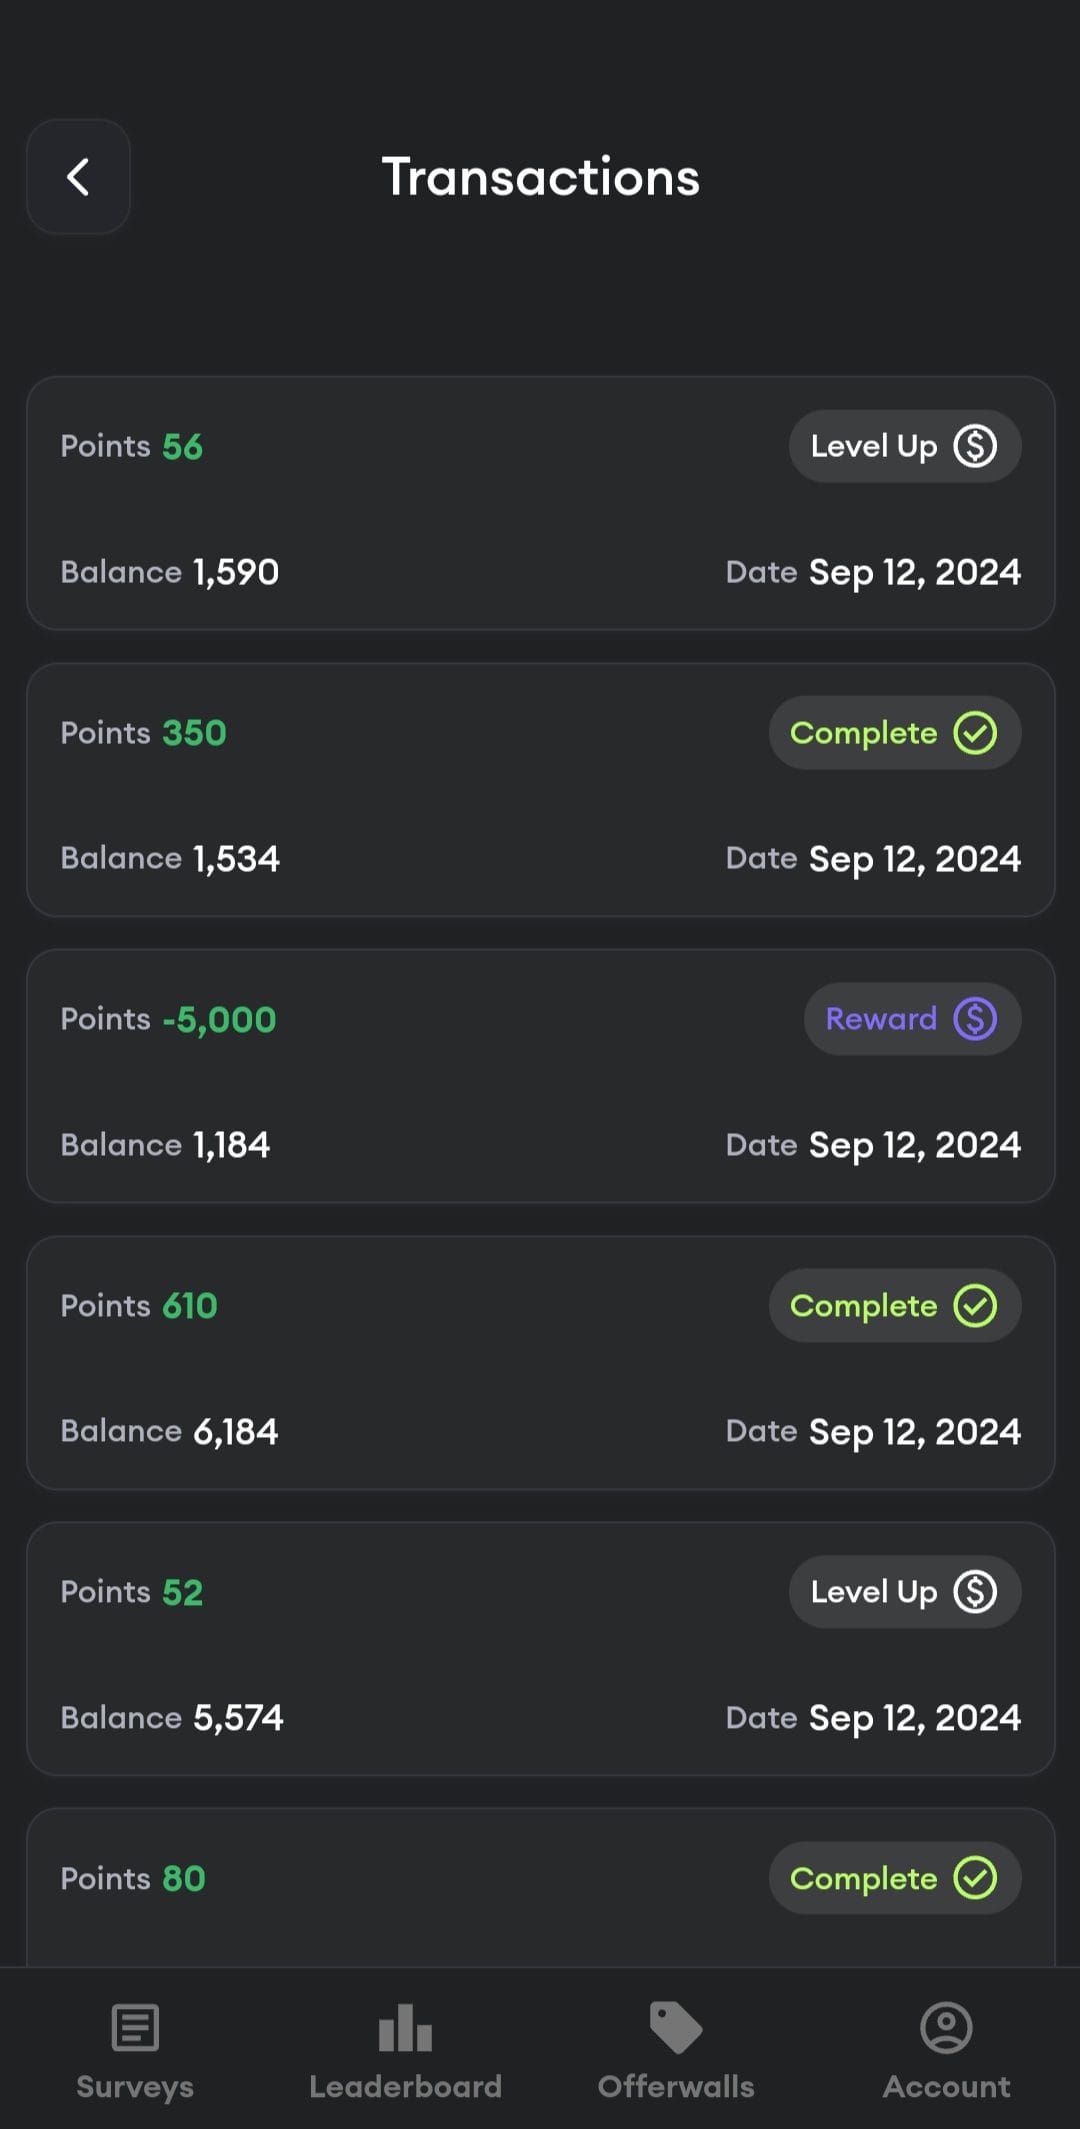
Task: Open the Surveys tab icon
Action: (135, 2028)
